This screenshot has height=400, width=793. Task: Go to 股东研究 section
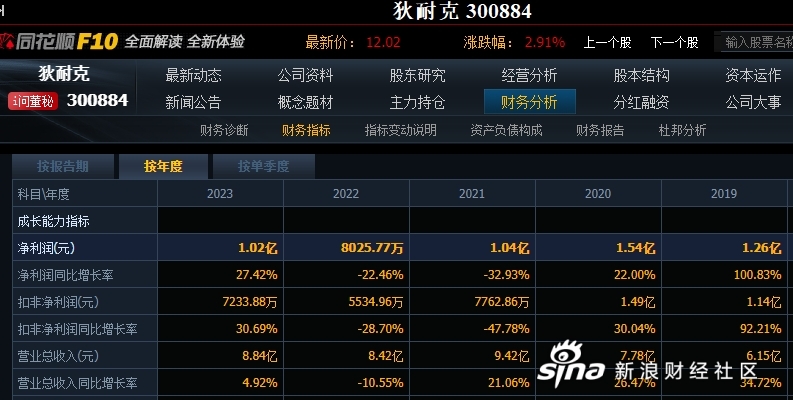pos(417,75)
